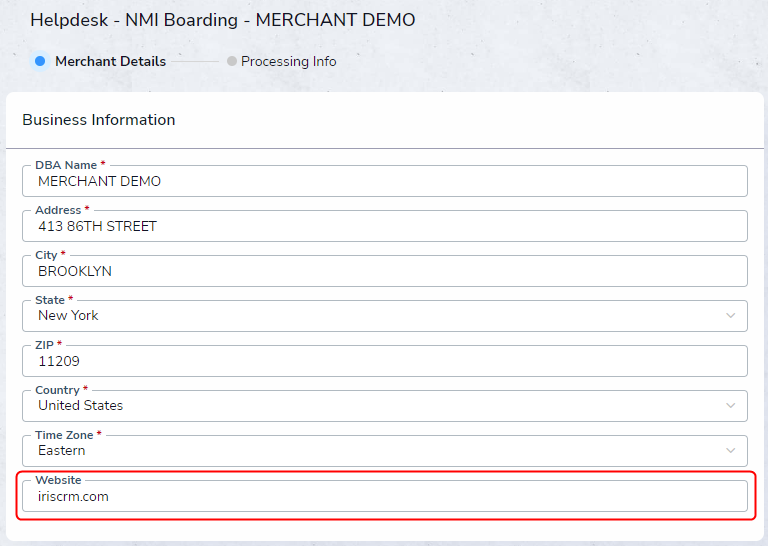Screen dimensions: 768x546
Task: Click the Address field label
Action: tap(58, 210)
